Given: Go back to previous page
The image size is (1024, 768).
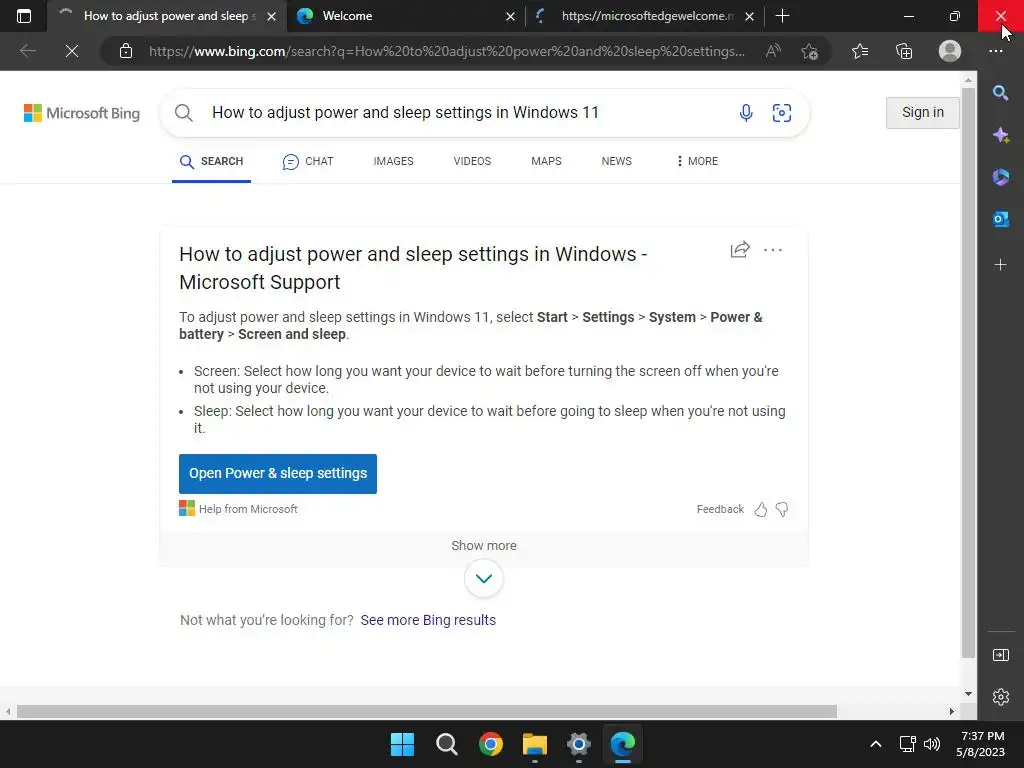Looking at the screenshot, I should pos(27,51).
